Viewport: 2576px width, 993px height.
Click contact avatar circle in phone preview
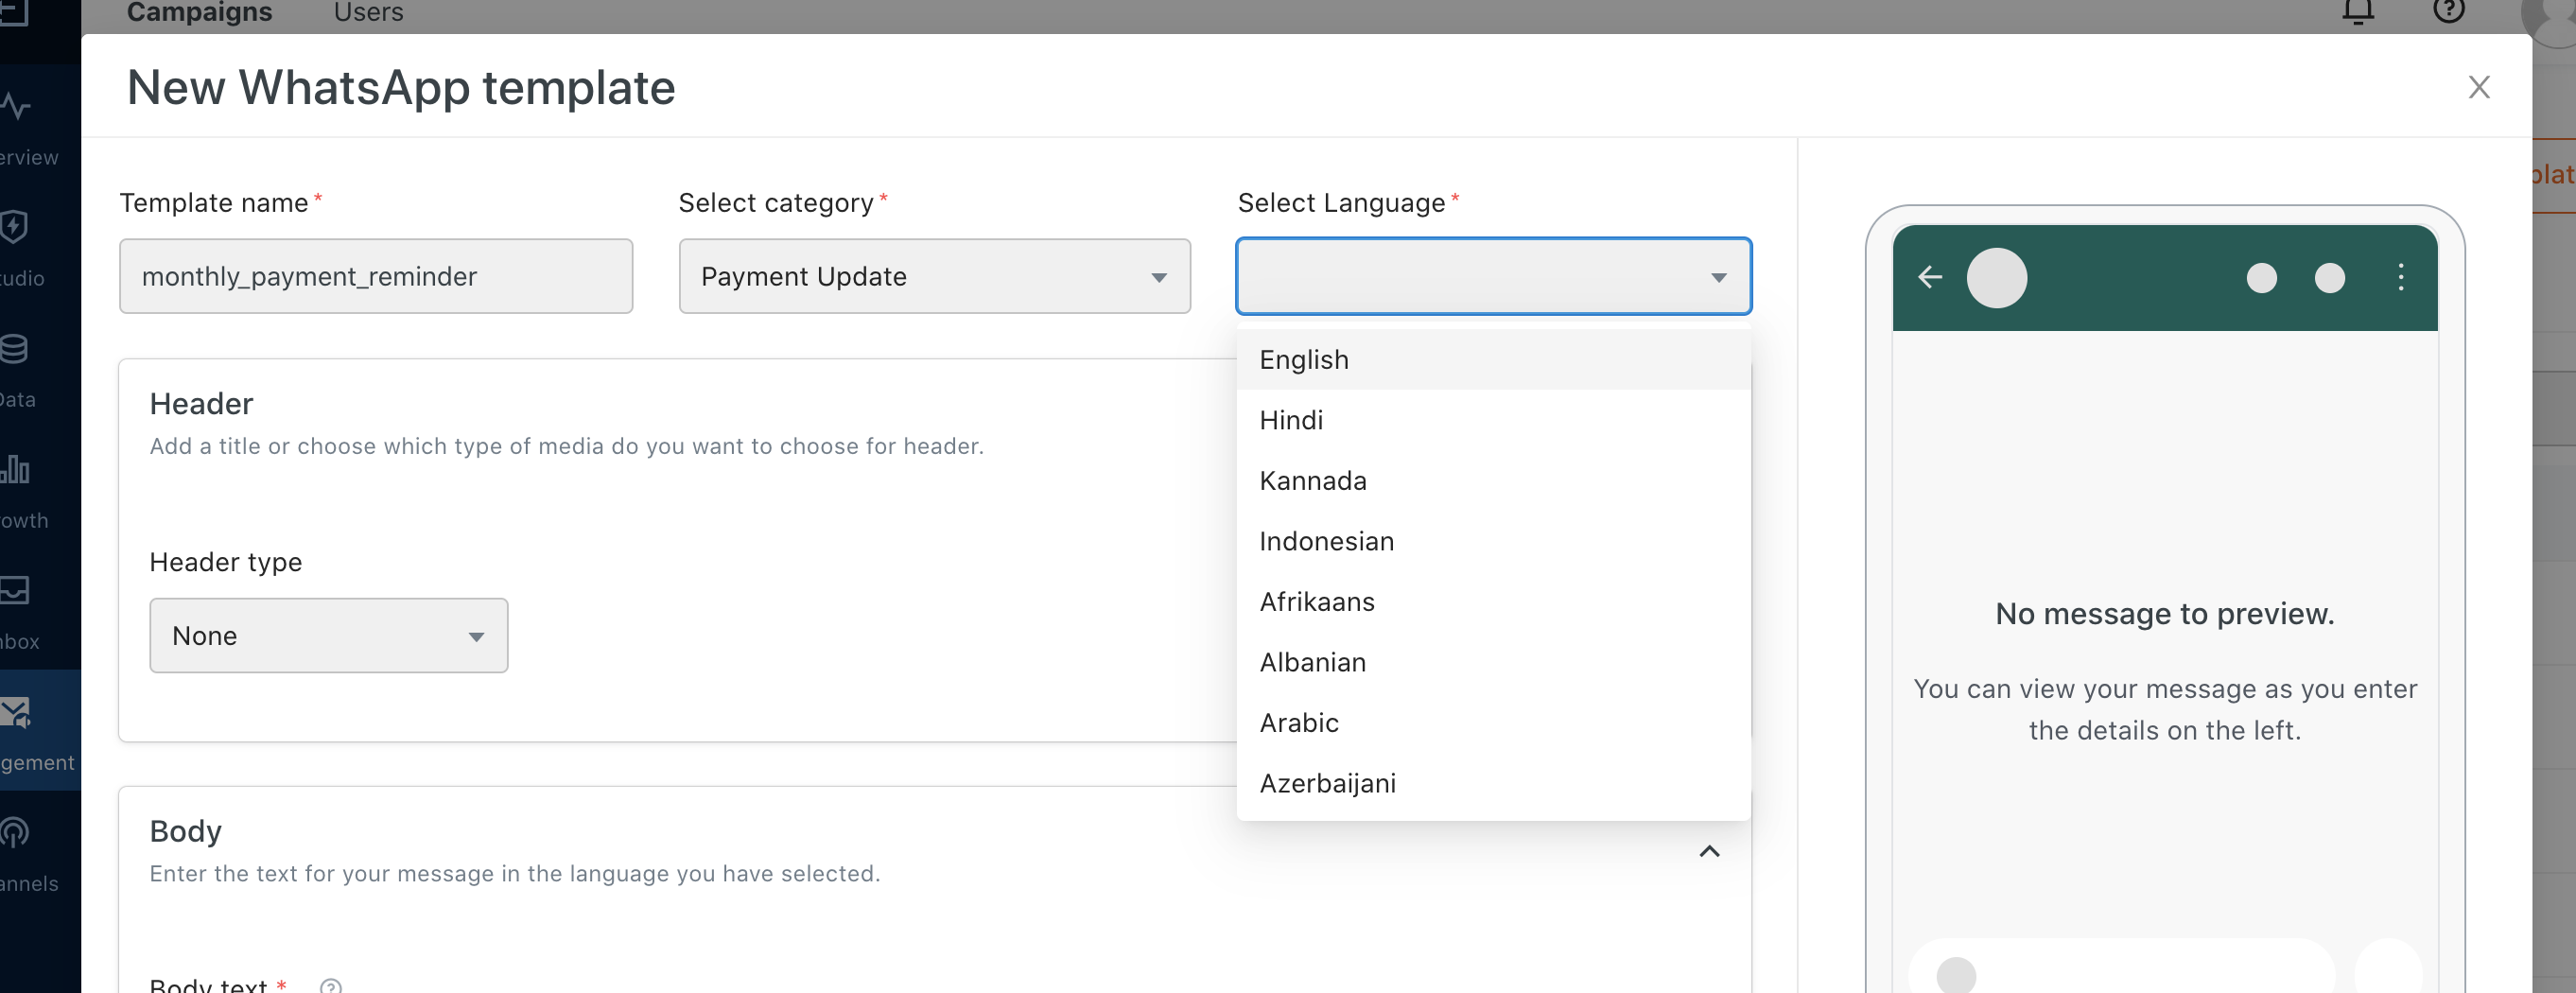[x=1996, y=277]
